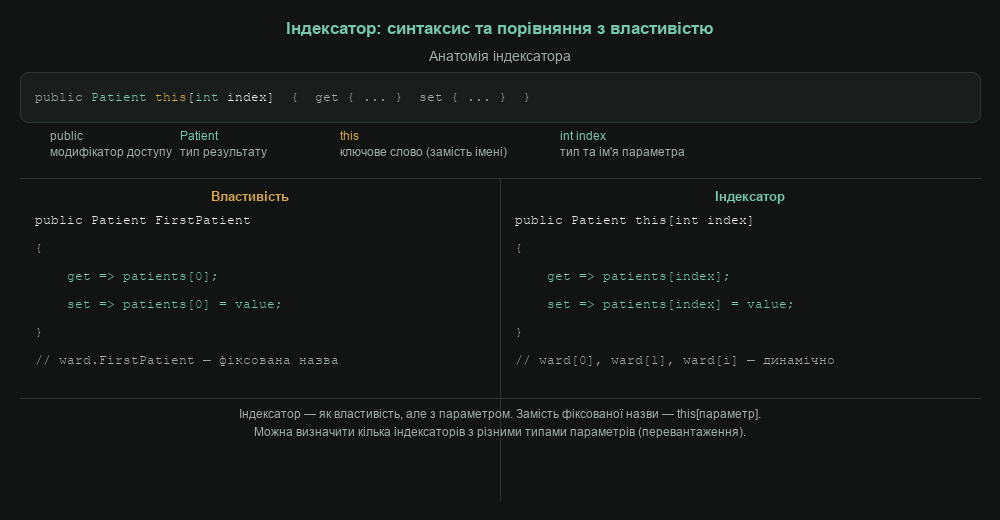This screenshot has width=1000, height=520.
Task: Click the green 'Patient' legend label
Action: coord(199,136)
